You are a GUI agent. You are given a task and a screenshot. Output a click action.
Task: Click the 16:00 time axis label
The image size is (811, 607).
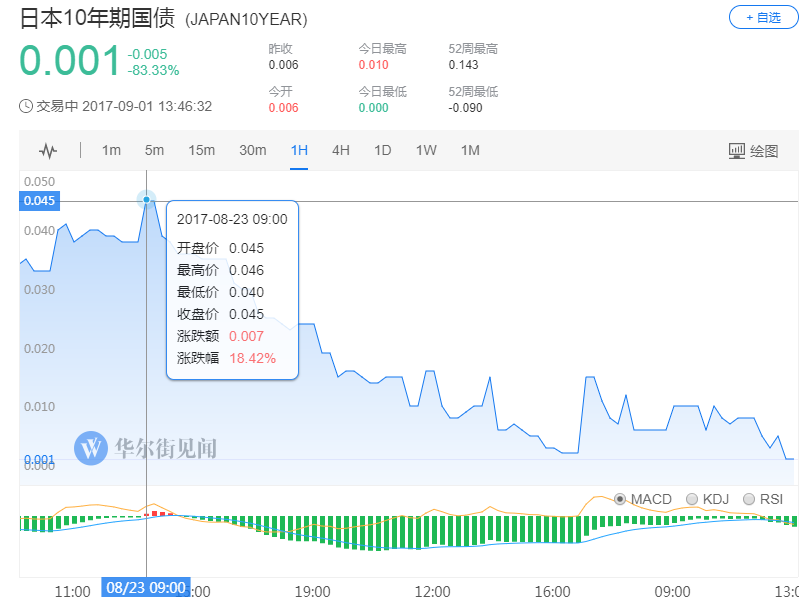[552, 591]
